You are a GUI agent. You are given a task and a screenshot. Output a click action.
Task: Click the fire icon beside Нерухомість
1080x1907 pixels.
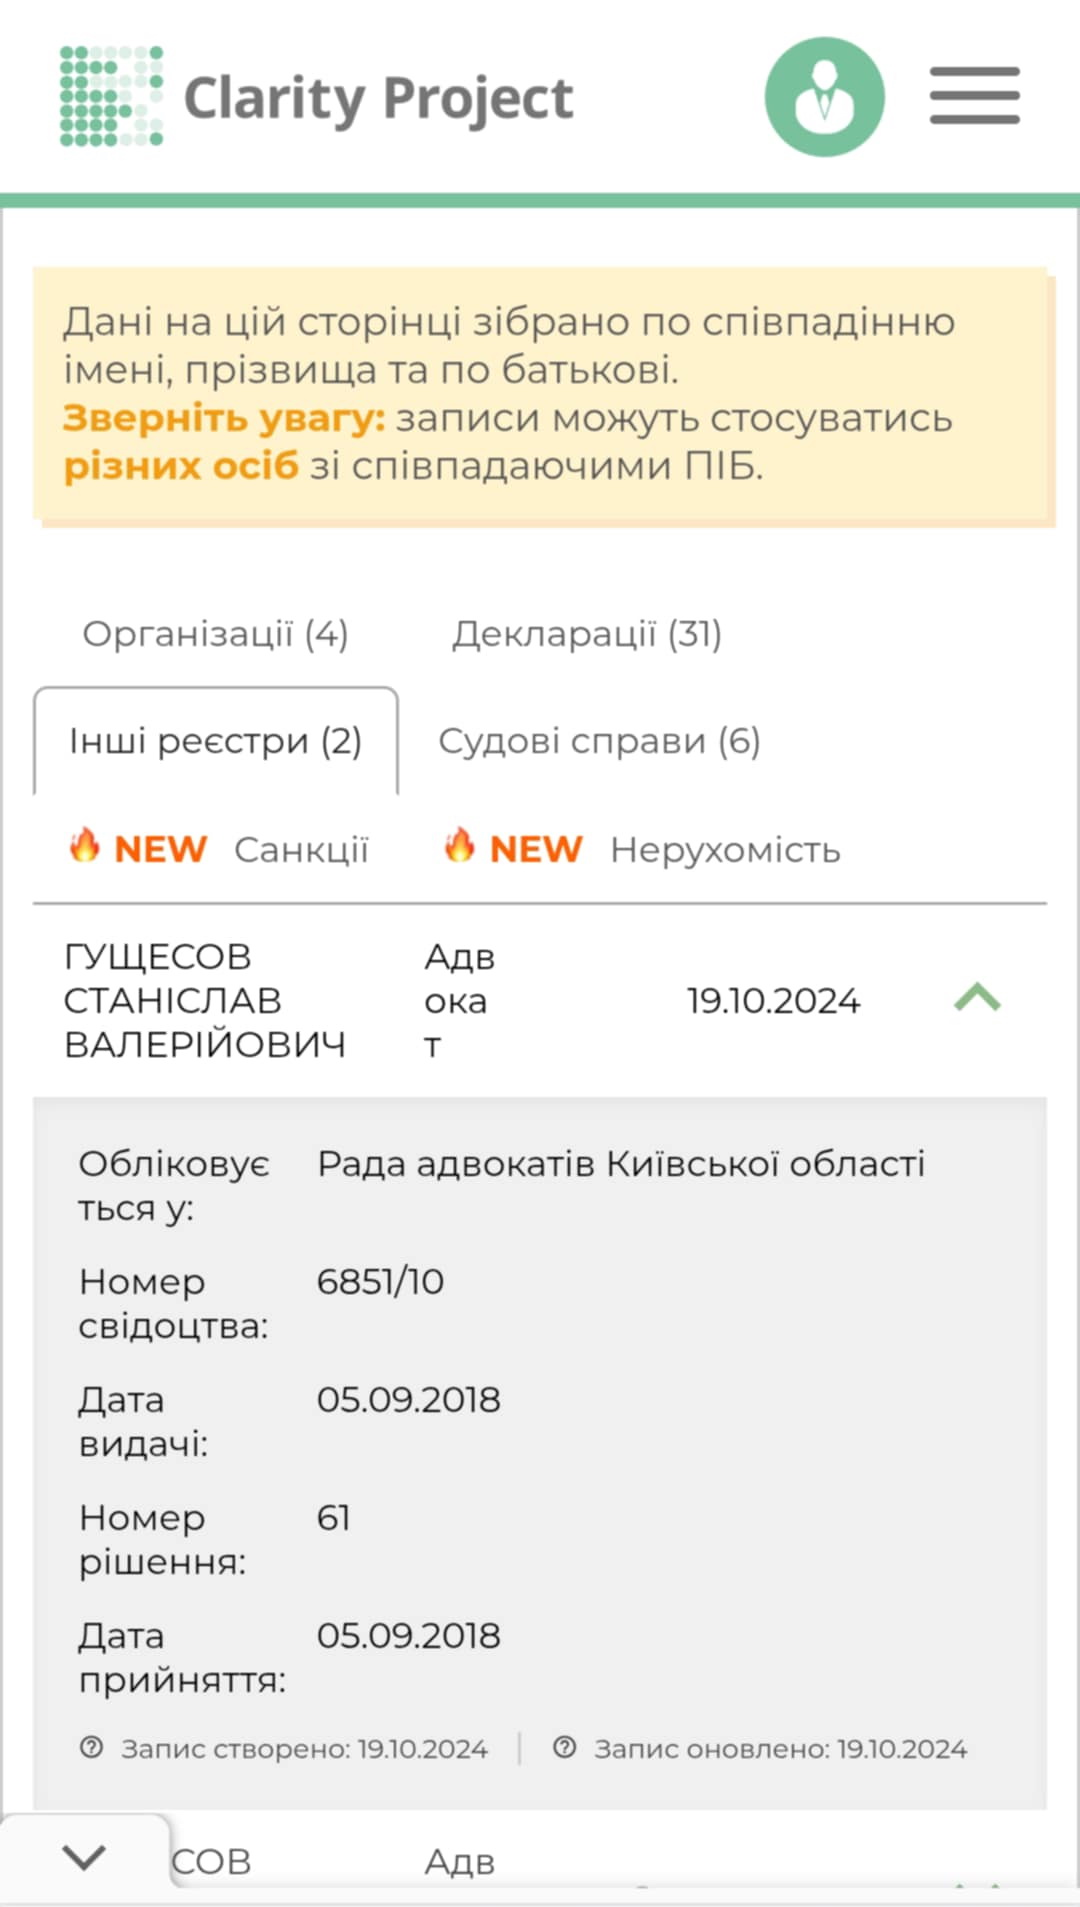tap(460, 848)
